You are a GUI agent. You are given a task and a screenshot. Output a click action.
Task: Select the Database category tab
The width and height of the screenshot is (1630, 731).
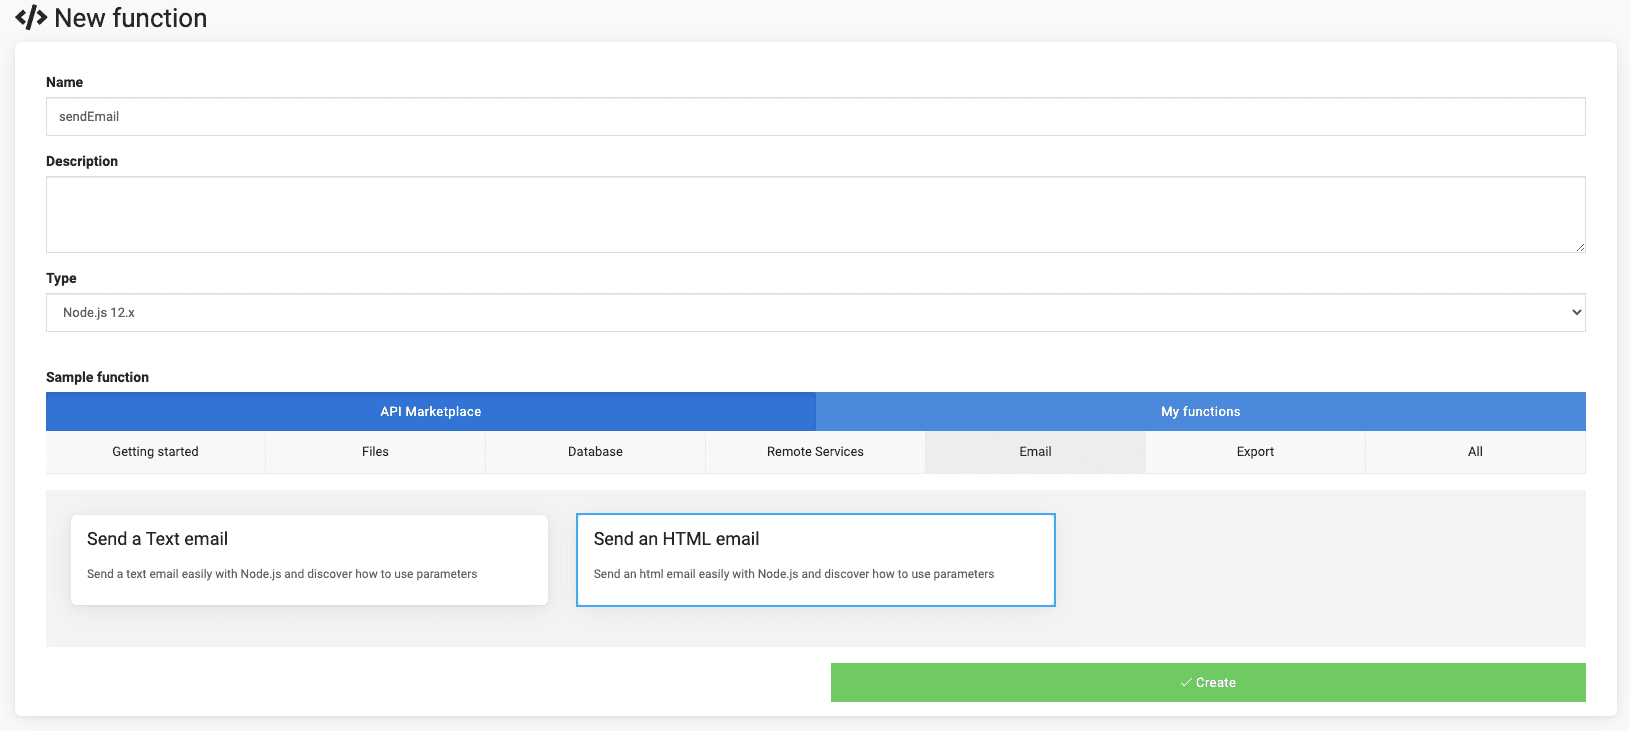[x=595, y=452]
